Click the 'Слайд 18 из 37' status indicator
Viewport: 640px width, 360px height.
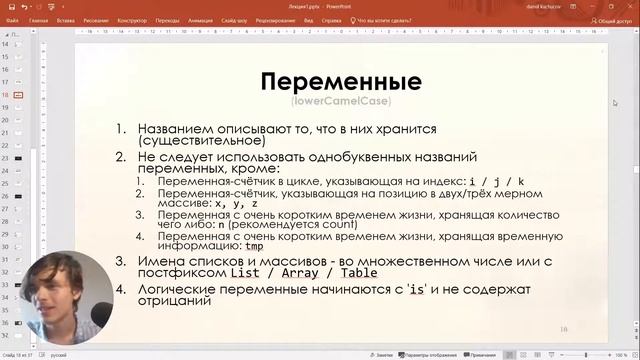point(17,355)
